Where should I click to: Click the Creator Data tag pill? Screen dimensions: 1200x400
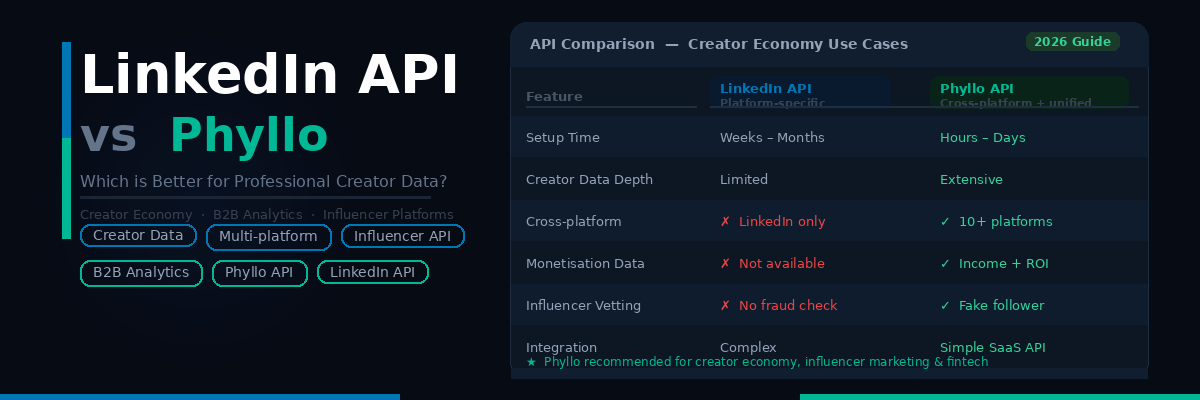tap(138, 236)
